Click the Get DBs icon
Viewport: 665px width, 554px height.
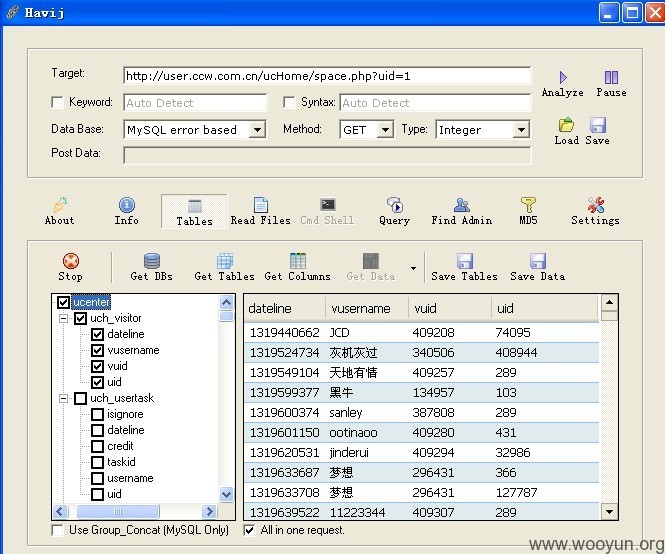pyautogui.click(x=151, y=261)
